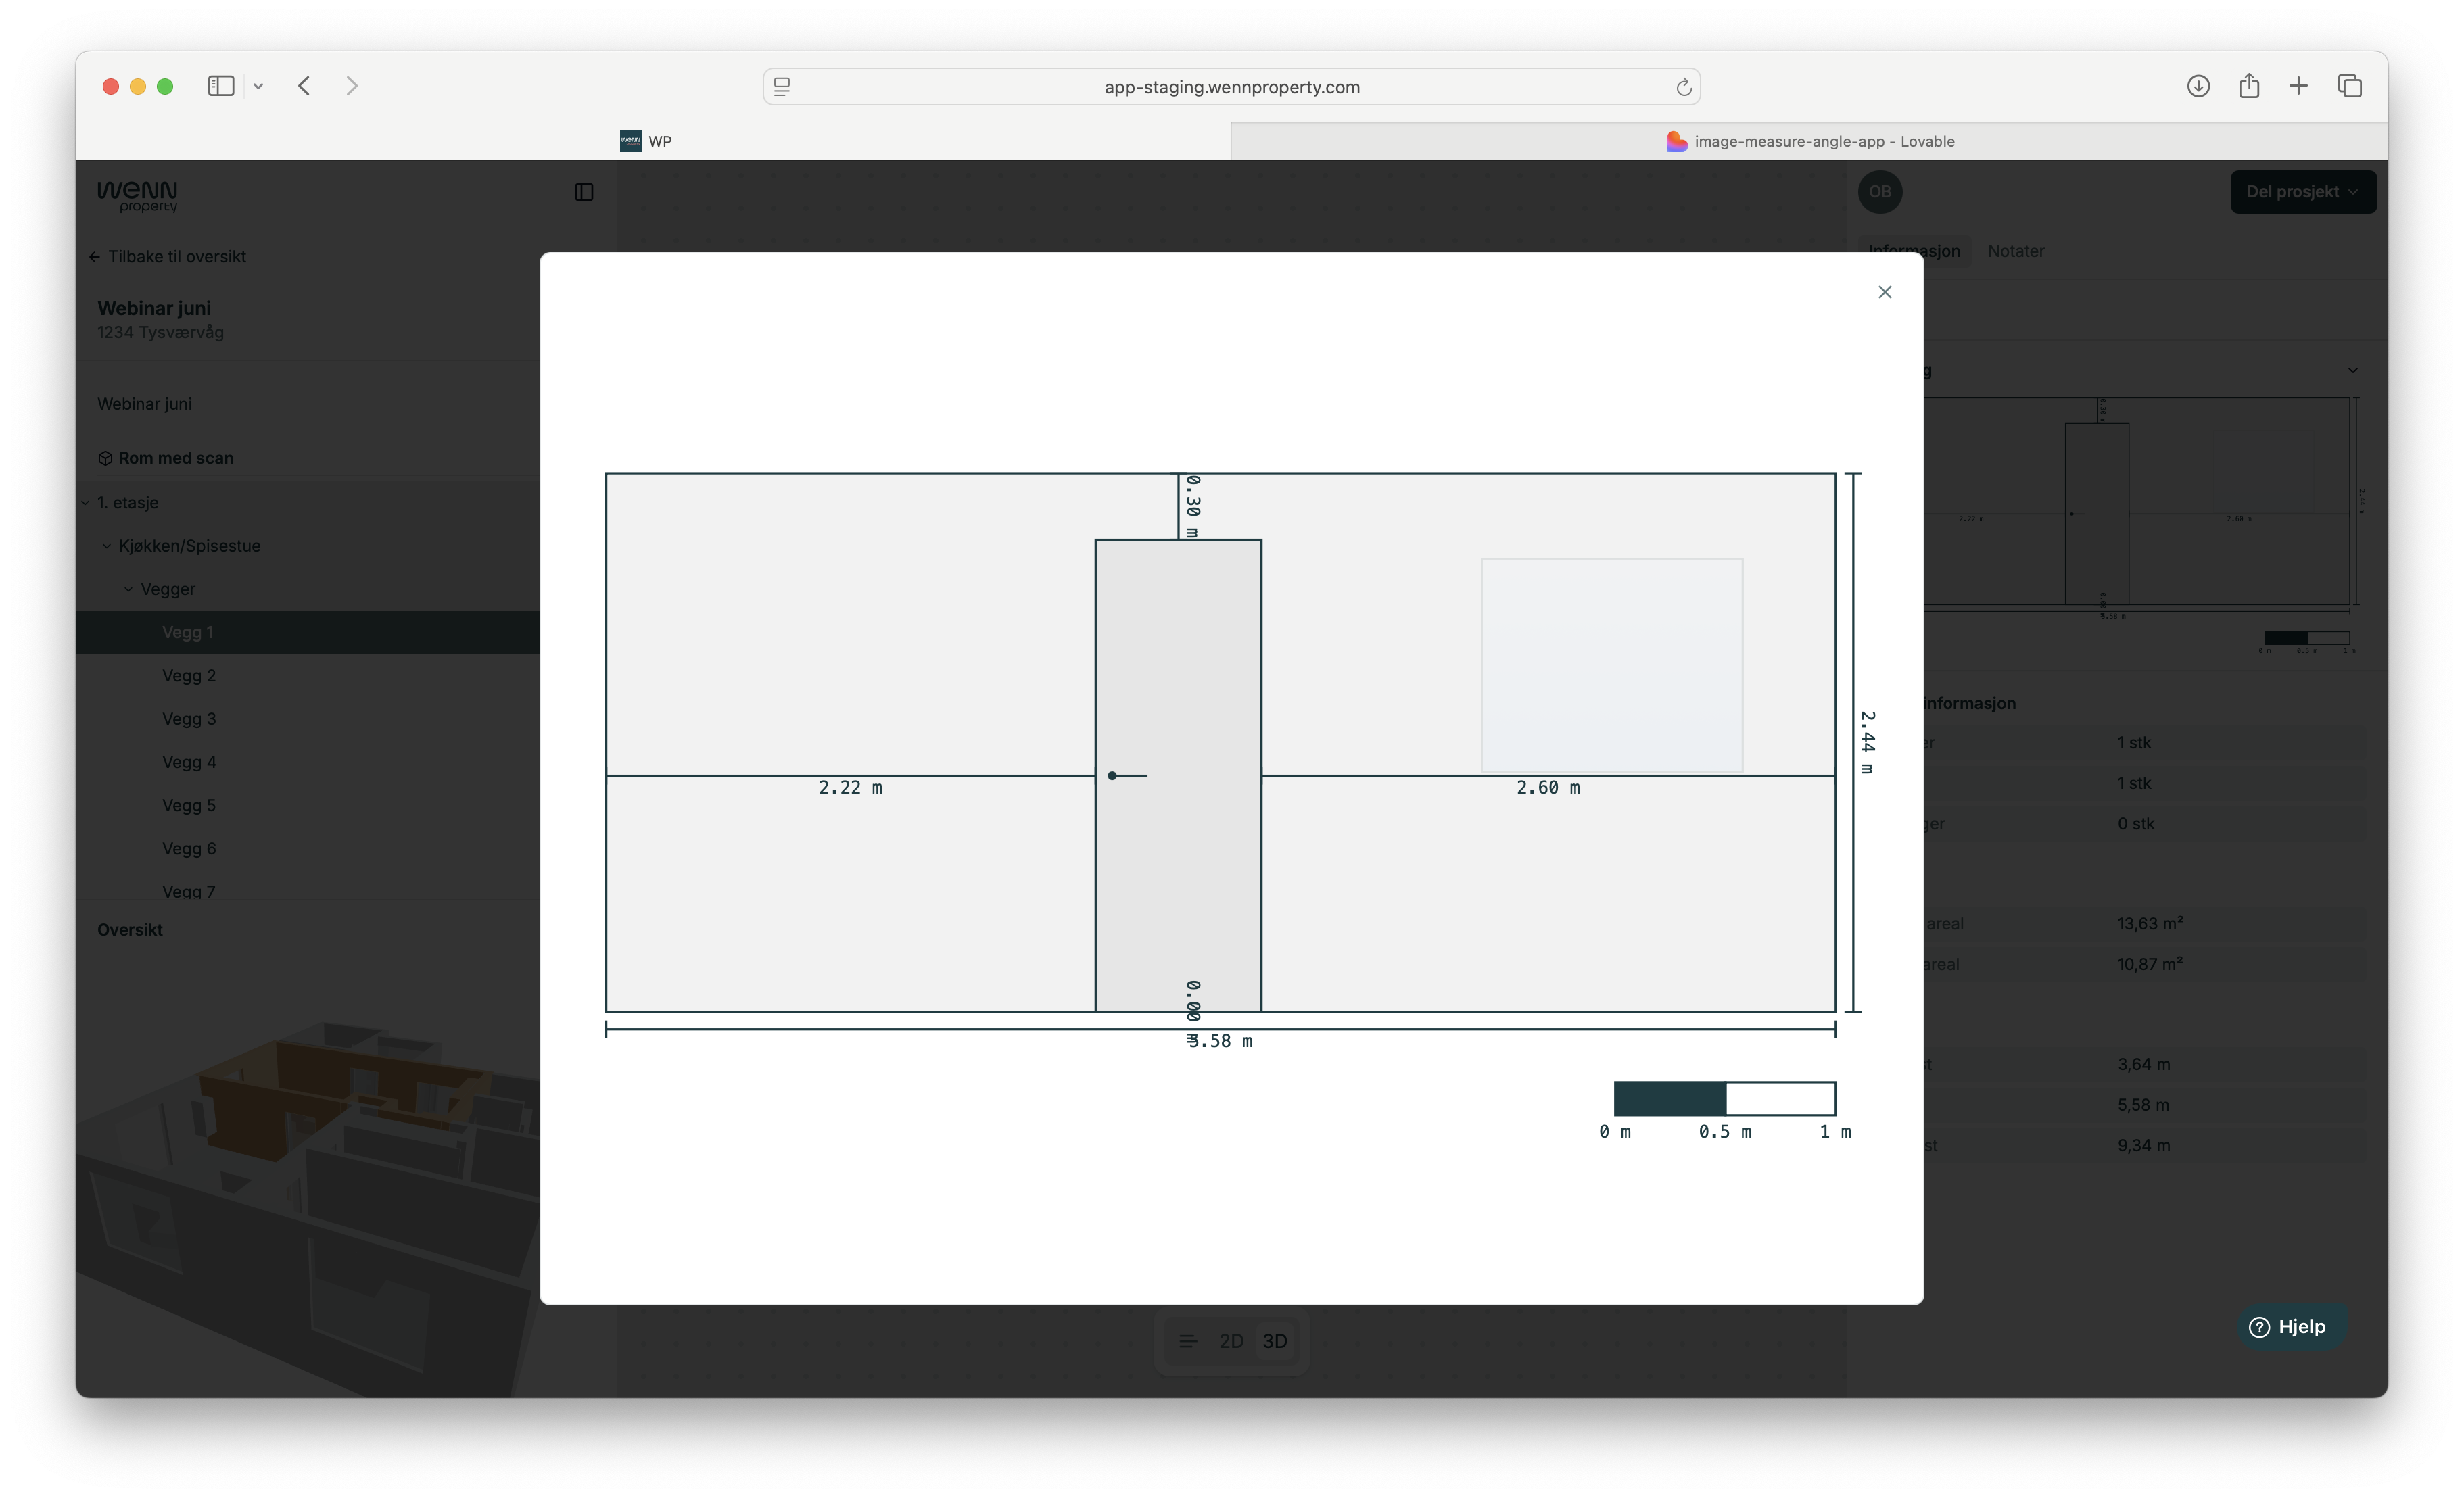Collapse the Wenn app sidebar panel
This screenshot has width=2464, height=1498.
[584, 192]
